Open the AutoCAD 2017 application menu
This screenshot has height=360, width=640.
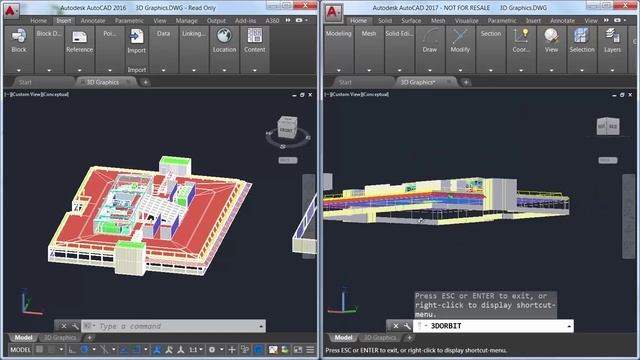pos(333,11)
